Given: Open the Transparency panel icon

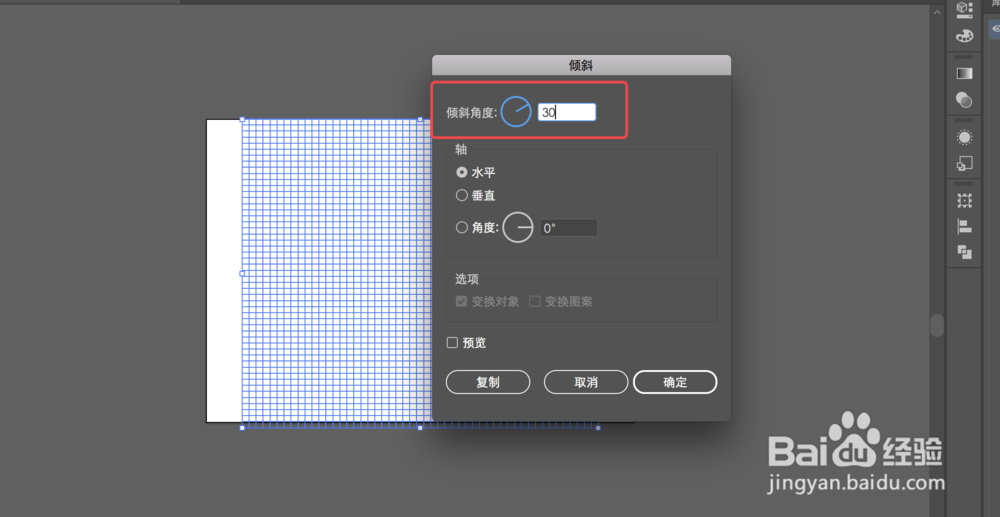Looking at the screenshot, I should point(964,99).
